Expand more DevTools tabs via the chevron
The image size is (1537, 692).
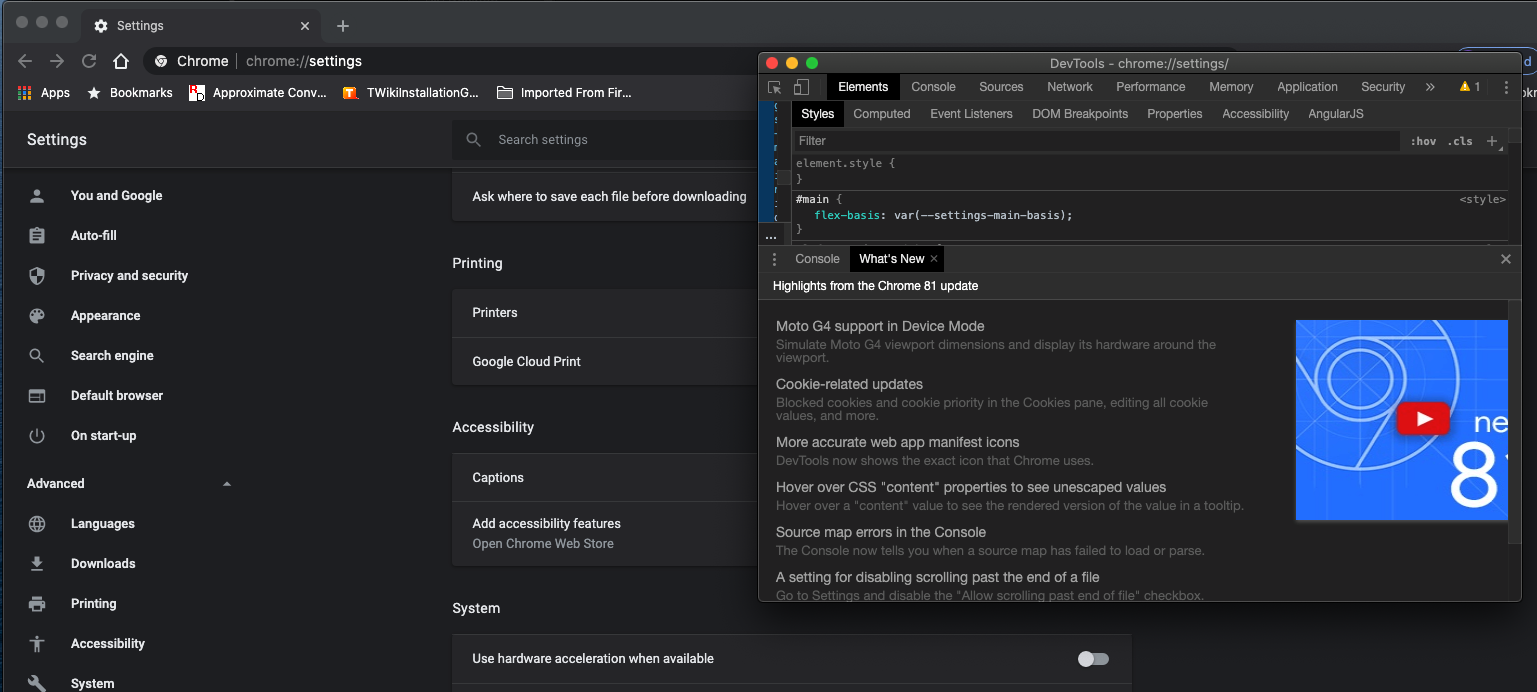tap(1430, 87)
